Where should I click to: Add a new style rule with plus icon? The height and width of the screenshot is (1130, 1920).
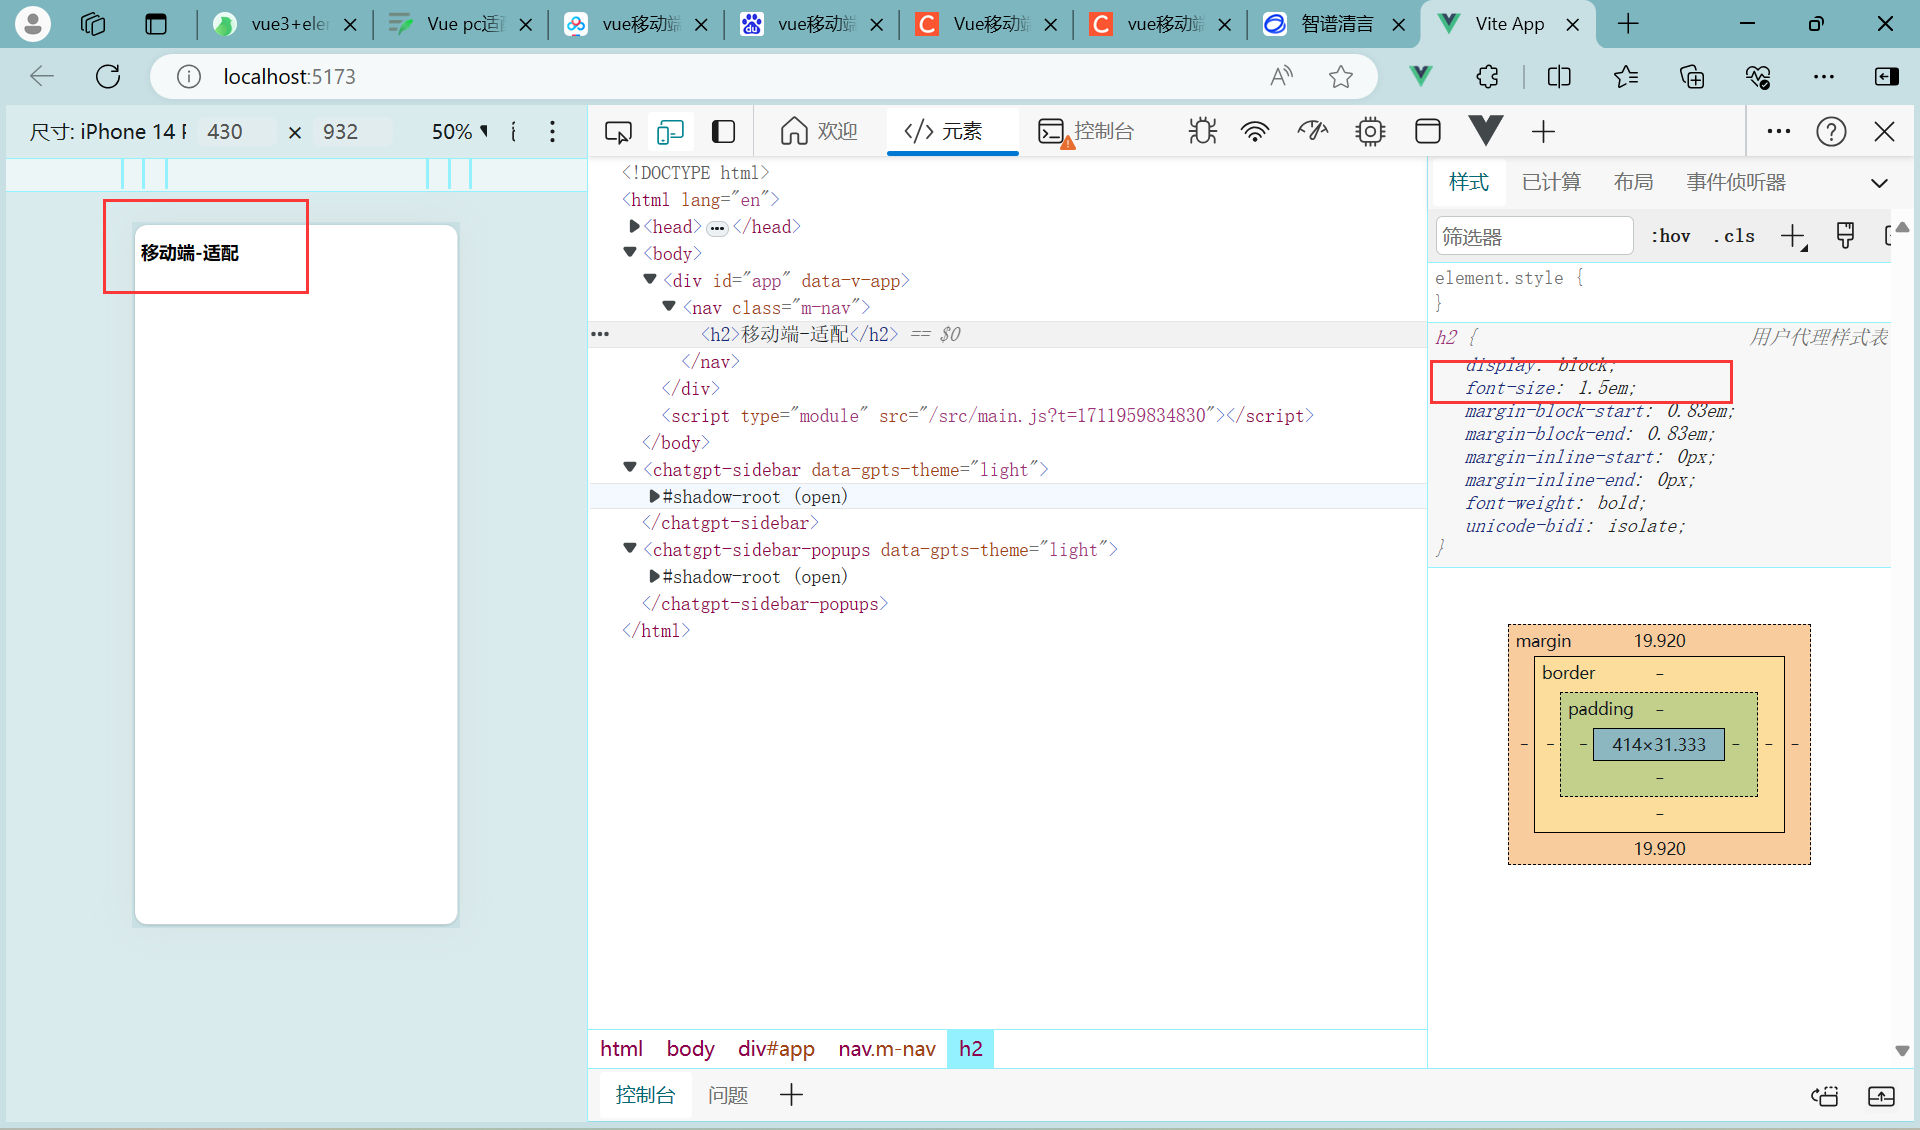[1791, 236]
